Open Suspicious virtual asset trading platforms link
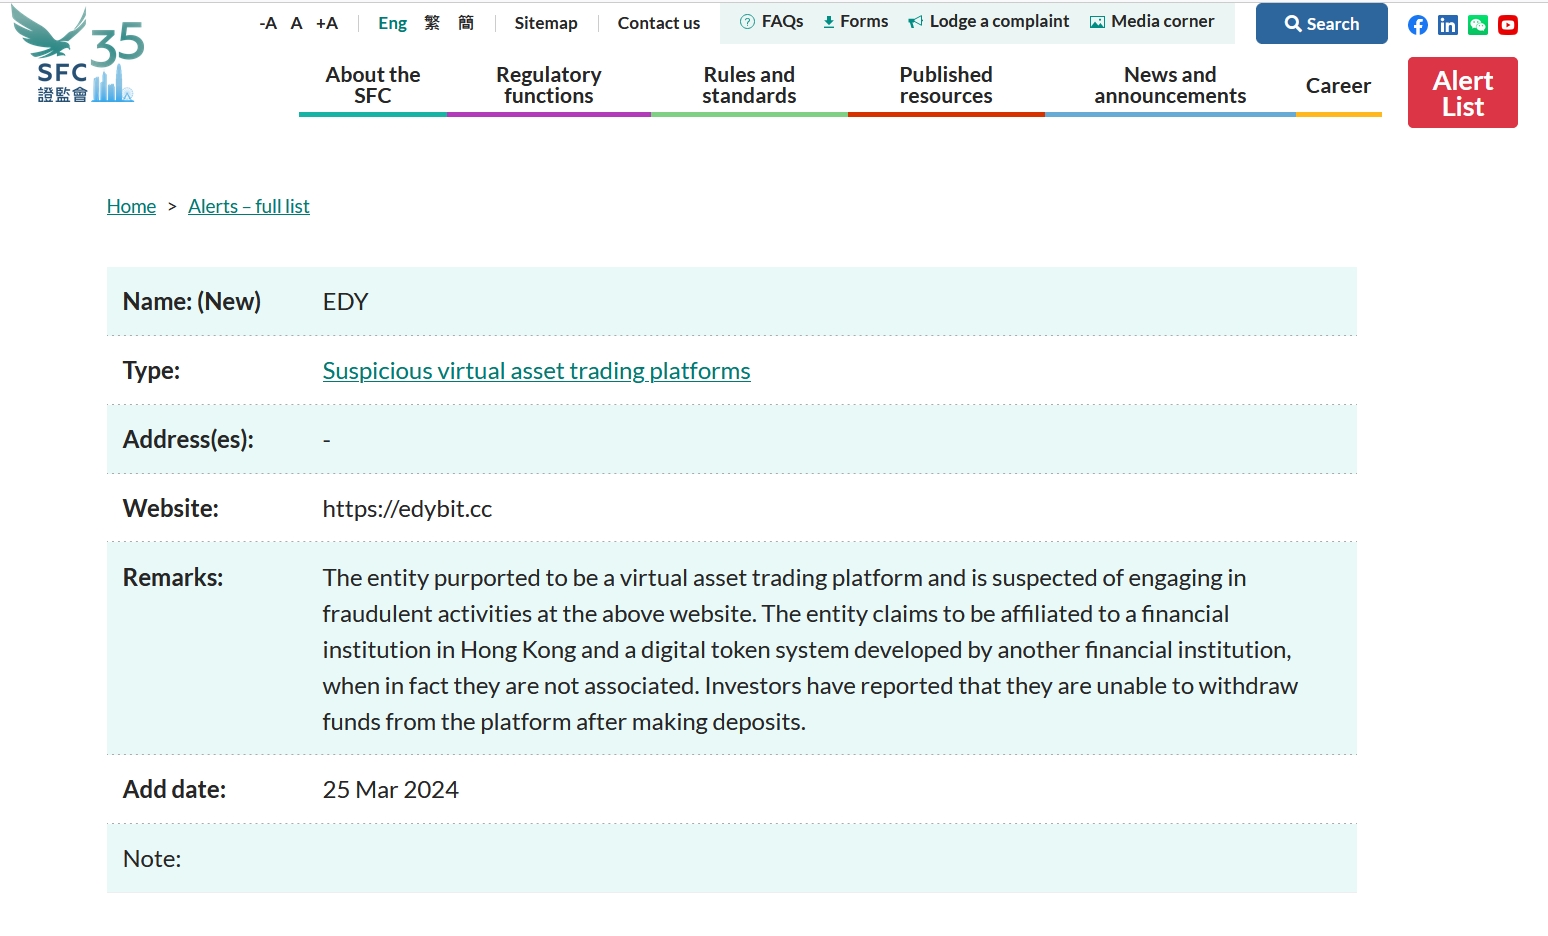Viewport: 1548px width, 936px height. (x=536, y=371)
